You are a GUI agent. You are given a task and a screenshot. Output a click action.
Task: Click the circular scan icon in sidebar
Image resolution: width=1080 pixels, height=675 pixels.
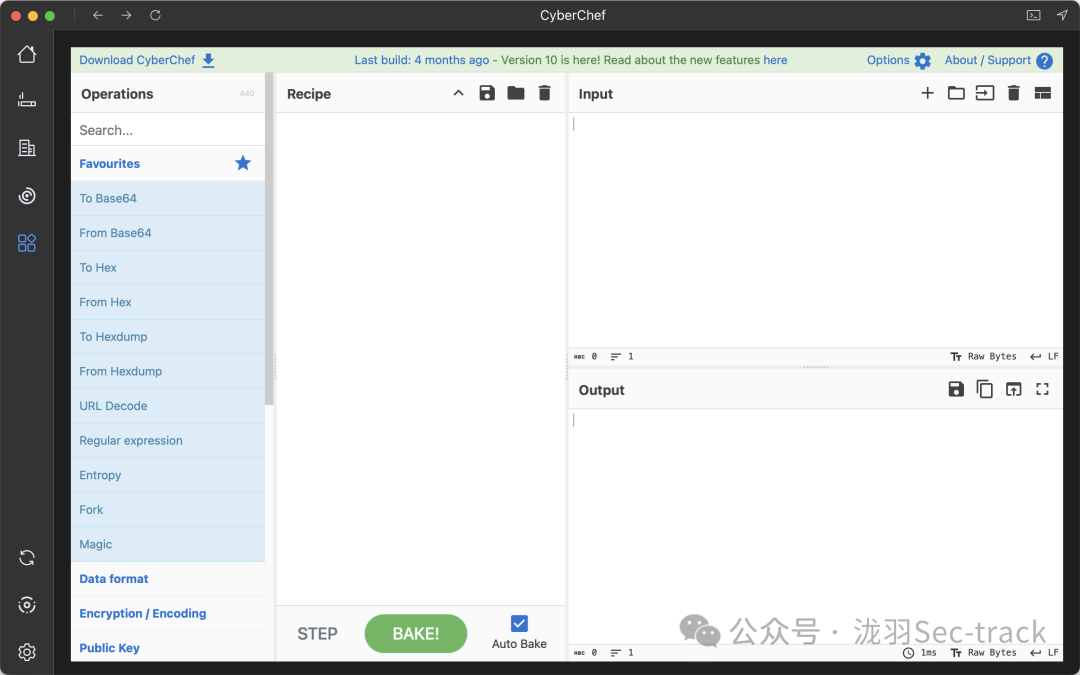(27, 605)
